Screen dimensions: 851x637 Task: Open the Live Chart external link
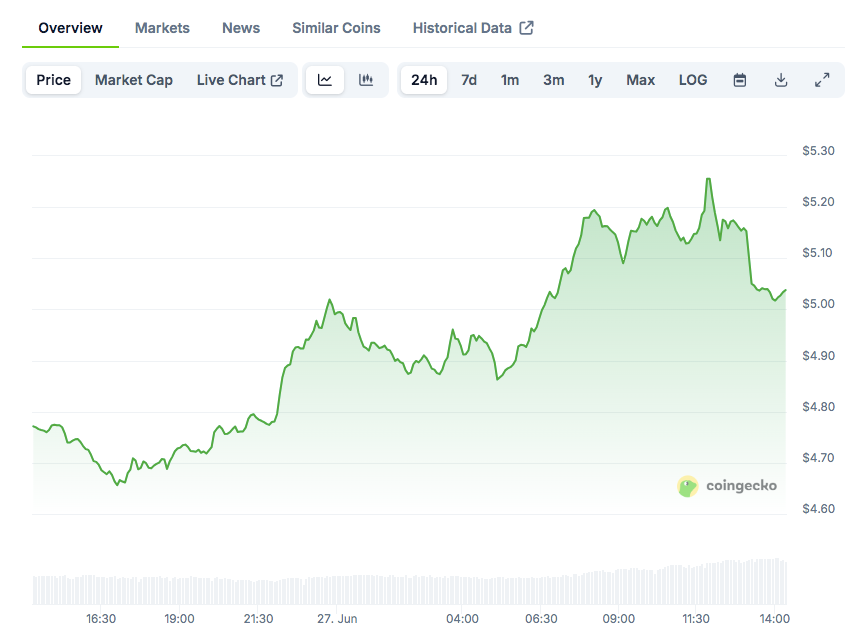point(240,80)
